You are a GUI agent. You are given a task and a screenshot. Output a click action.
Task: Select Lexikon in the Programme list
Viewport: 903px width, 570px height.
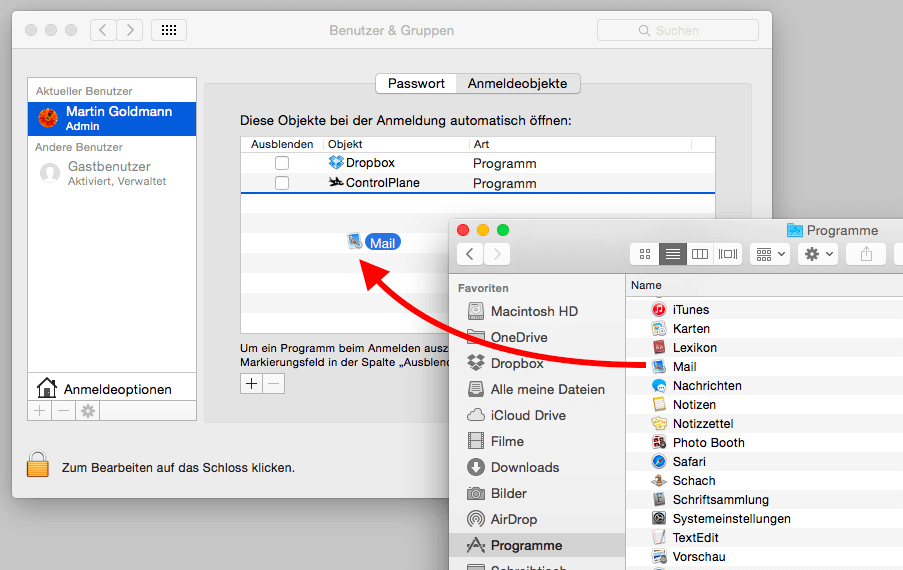click(x=764, y=348)
